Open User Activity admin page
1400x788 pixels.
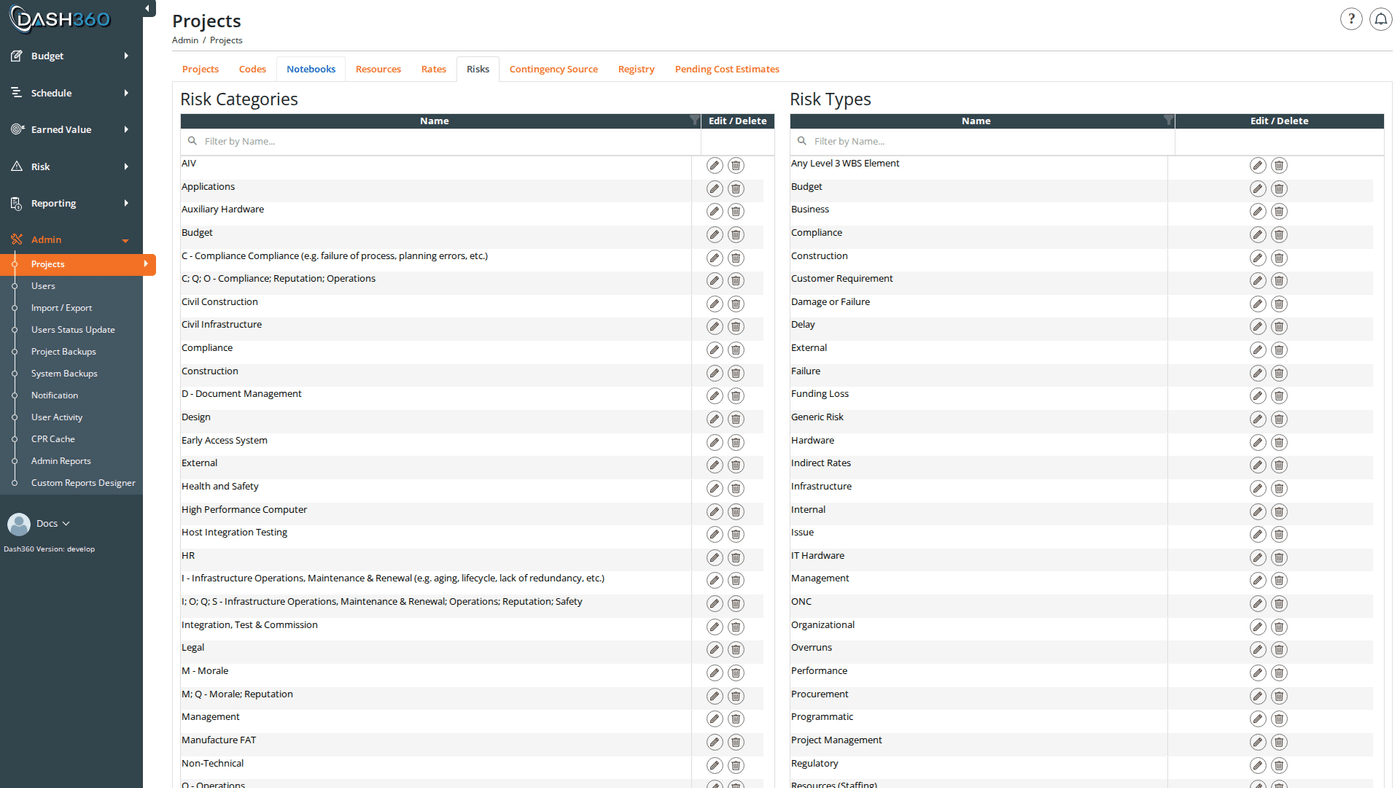tap(57, 417)
